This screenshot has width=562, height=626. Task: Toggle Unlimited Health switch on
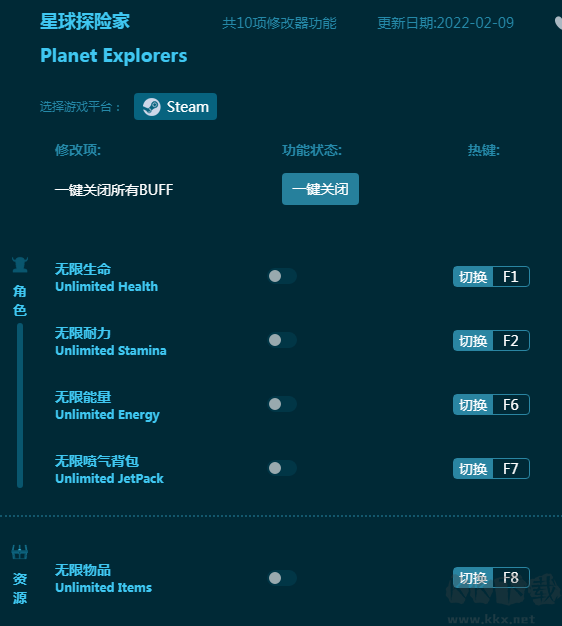coord(282,276)
